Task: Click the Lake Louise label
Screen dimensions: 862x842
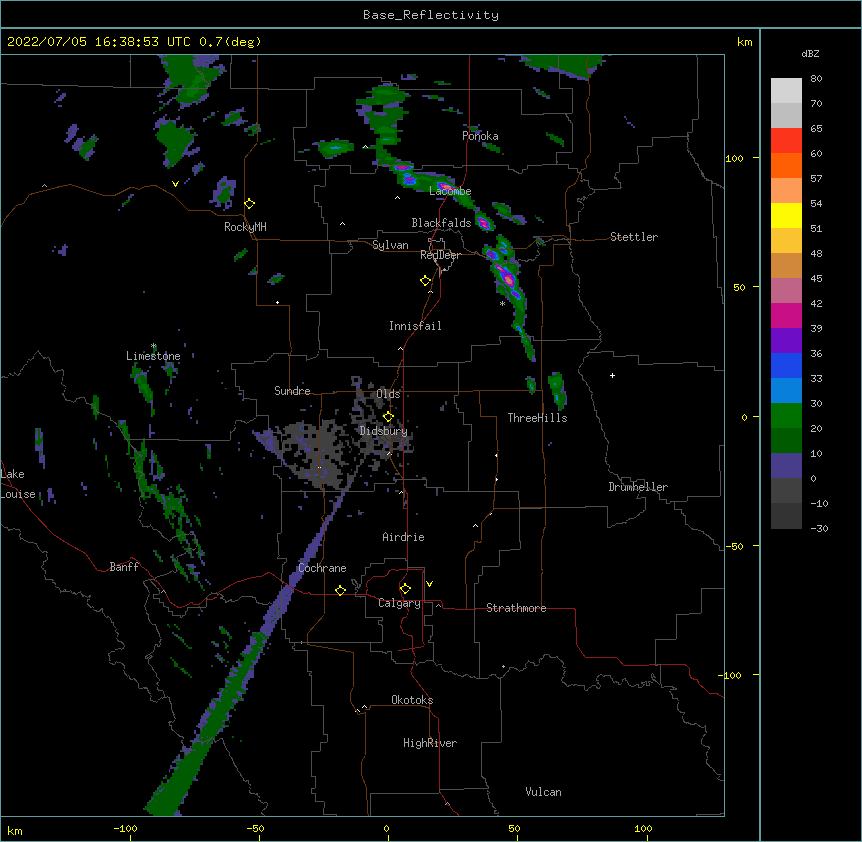Action: [18, 484]
